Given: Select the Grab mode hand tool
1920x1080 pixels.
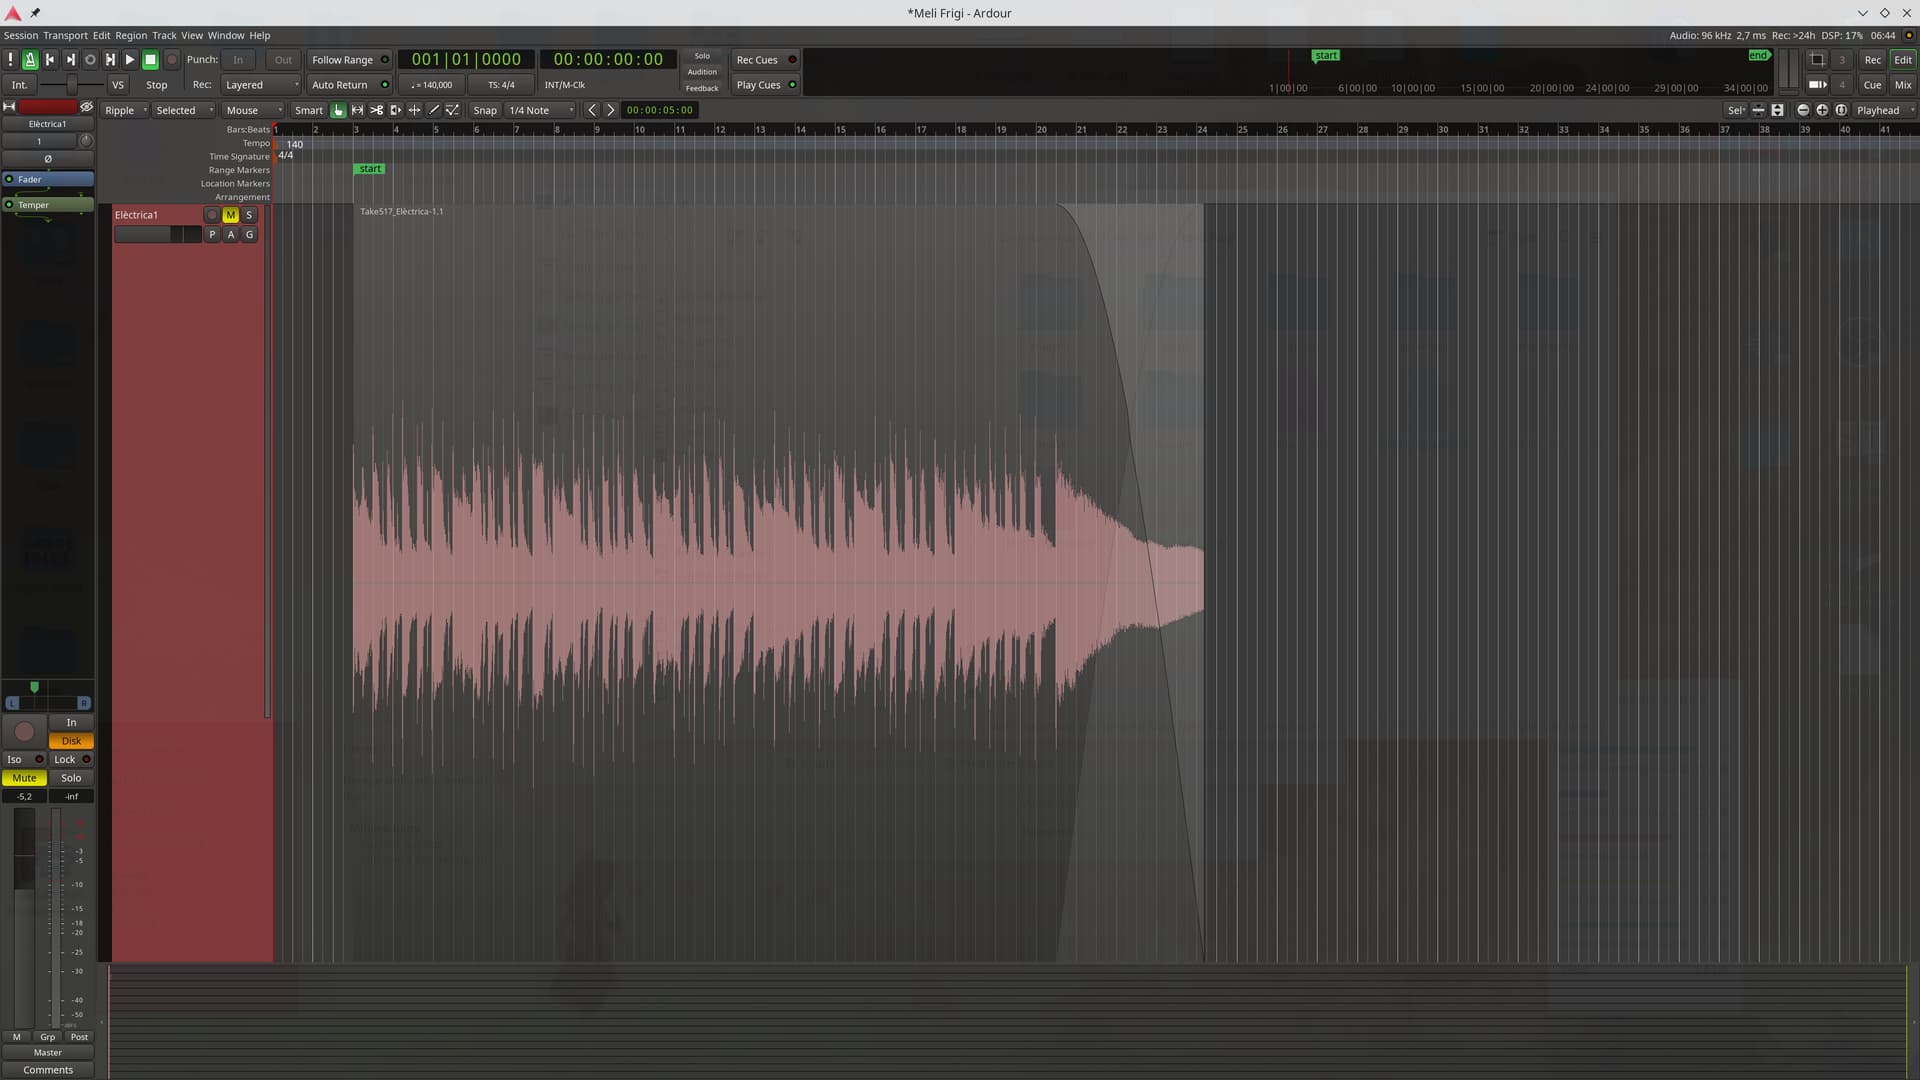Looking at the screenshot, I should pos(338,110).
